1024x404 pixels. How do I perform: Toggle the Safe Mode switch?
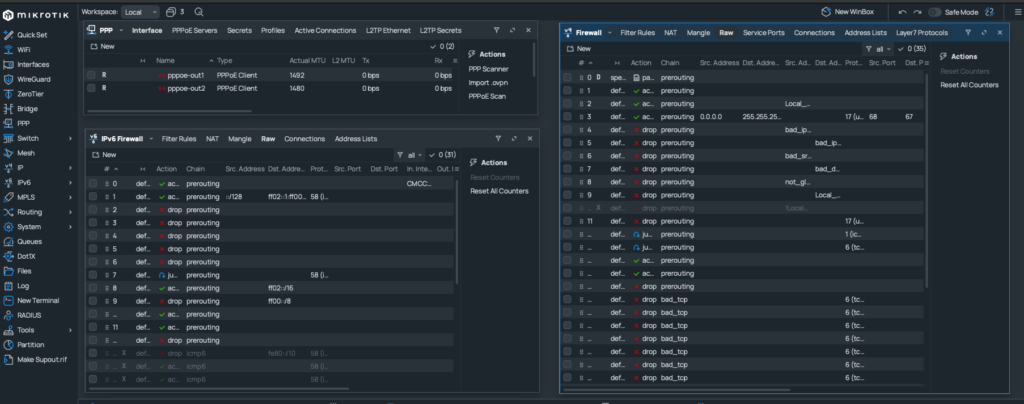coord(935,12)
